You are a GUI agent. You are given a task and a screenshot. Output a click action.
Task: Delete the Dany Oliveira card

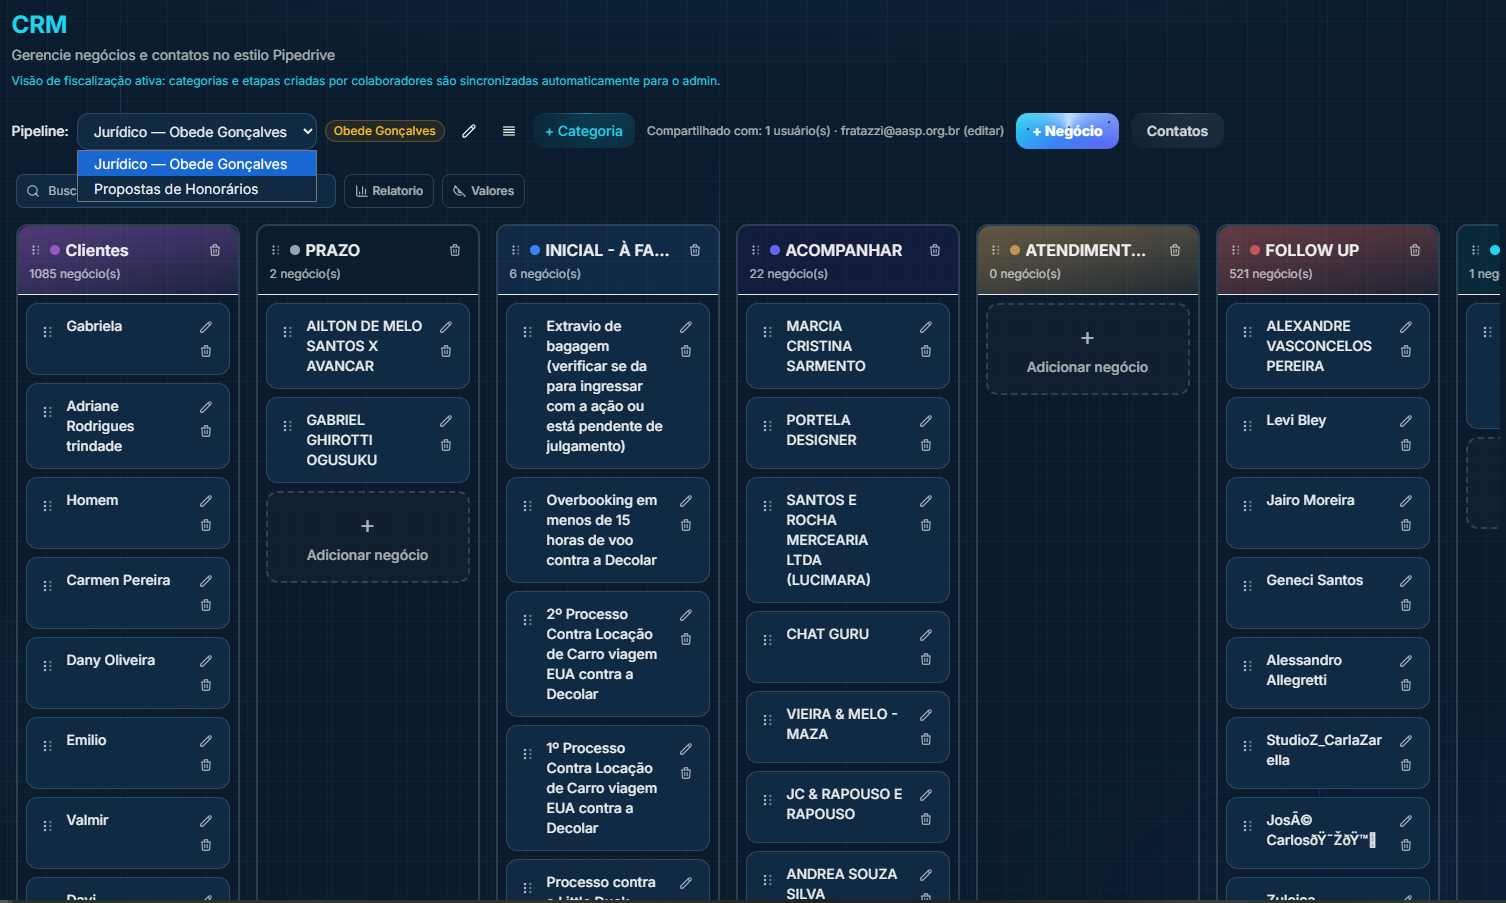pos(206,685)
